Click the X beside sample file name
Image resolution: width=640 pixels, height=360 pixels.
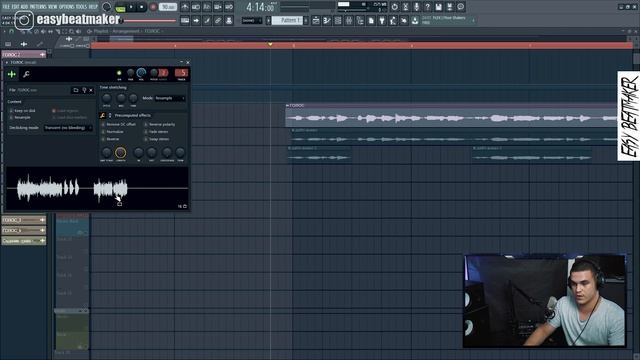coord(91,90)
